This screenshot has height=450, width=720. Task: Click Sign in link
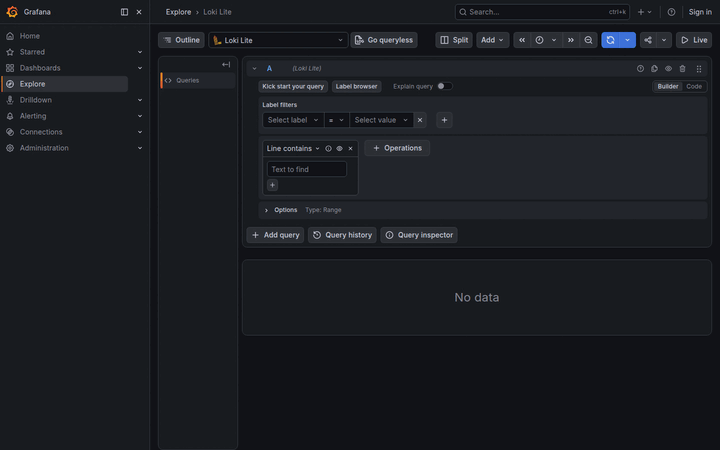click(x=700, y=12)
